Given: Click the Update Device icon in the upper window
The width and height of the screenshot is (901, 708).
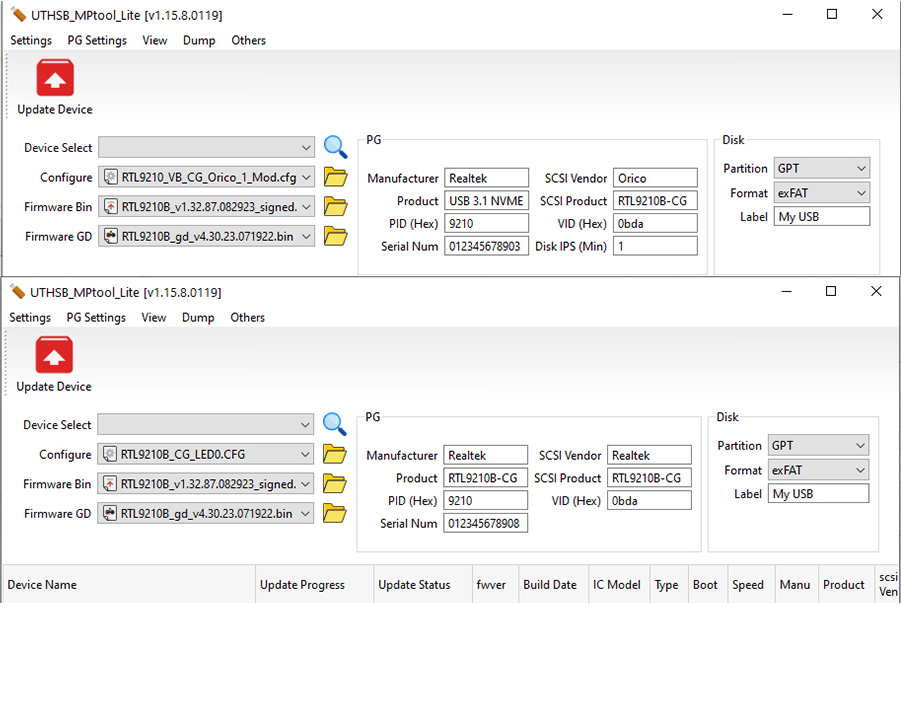Looking at the screenshot, I should point(55,79).
